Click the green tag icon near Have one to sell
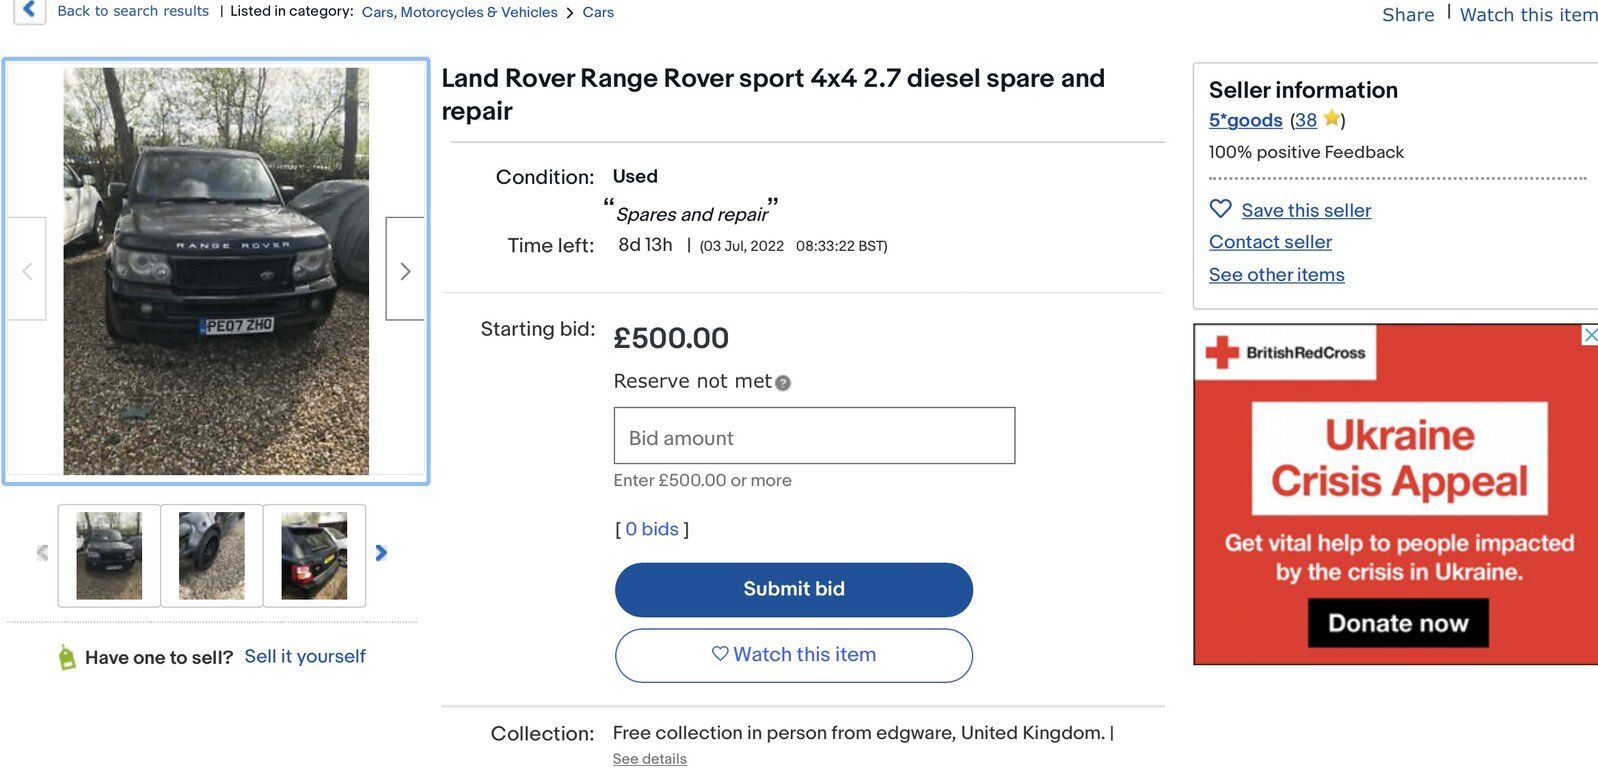The width and height of the screenshot is (1598, 776). [67, 657]
